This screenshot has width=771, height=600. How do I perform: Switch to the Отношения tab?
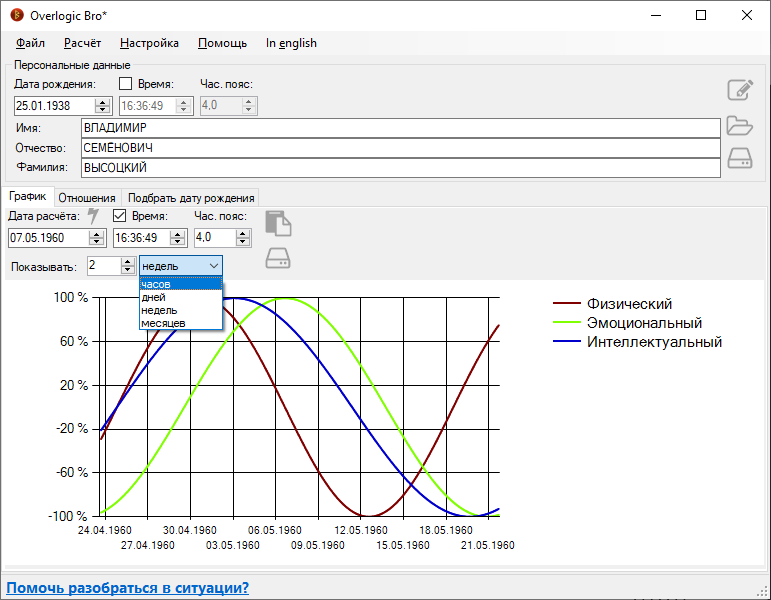point(86,197)
